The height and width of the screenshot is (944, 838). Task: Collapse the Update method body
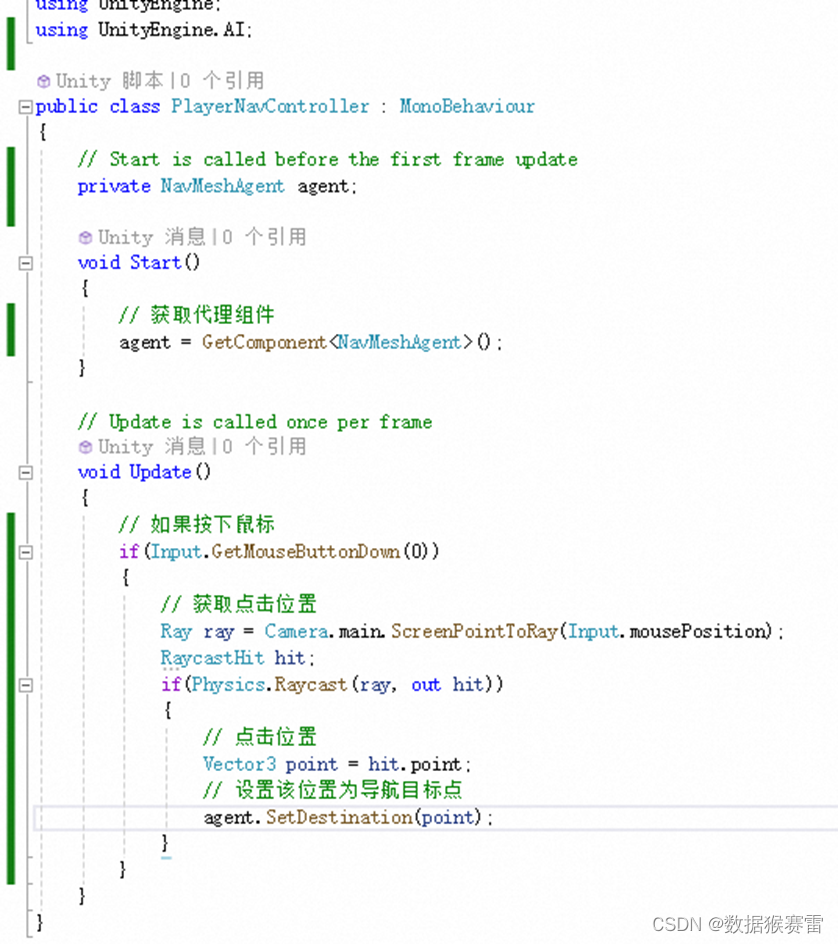(24, 472)
